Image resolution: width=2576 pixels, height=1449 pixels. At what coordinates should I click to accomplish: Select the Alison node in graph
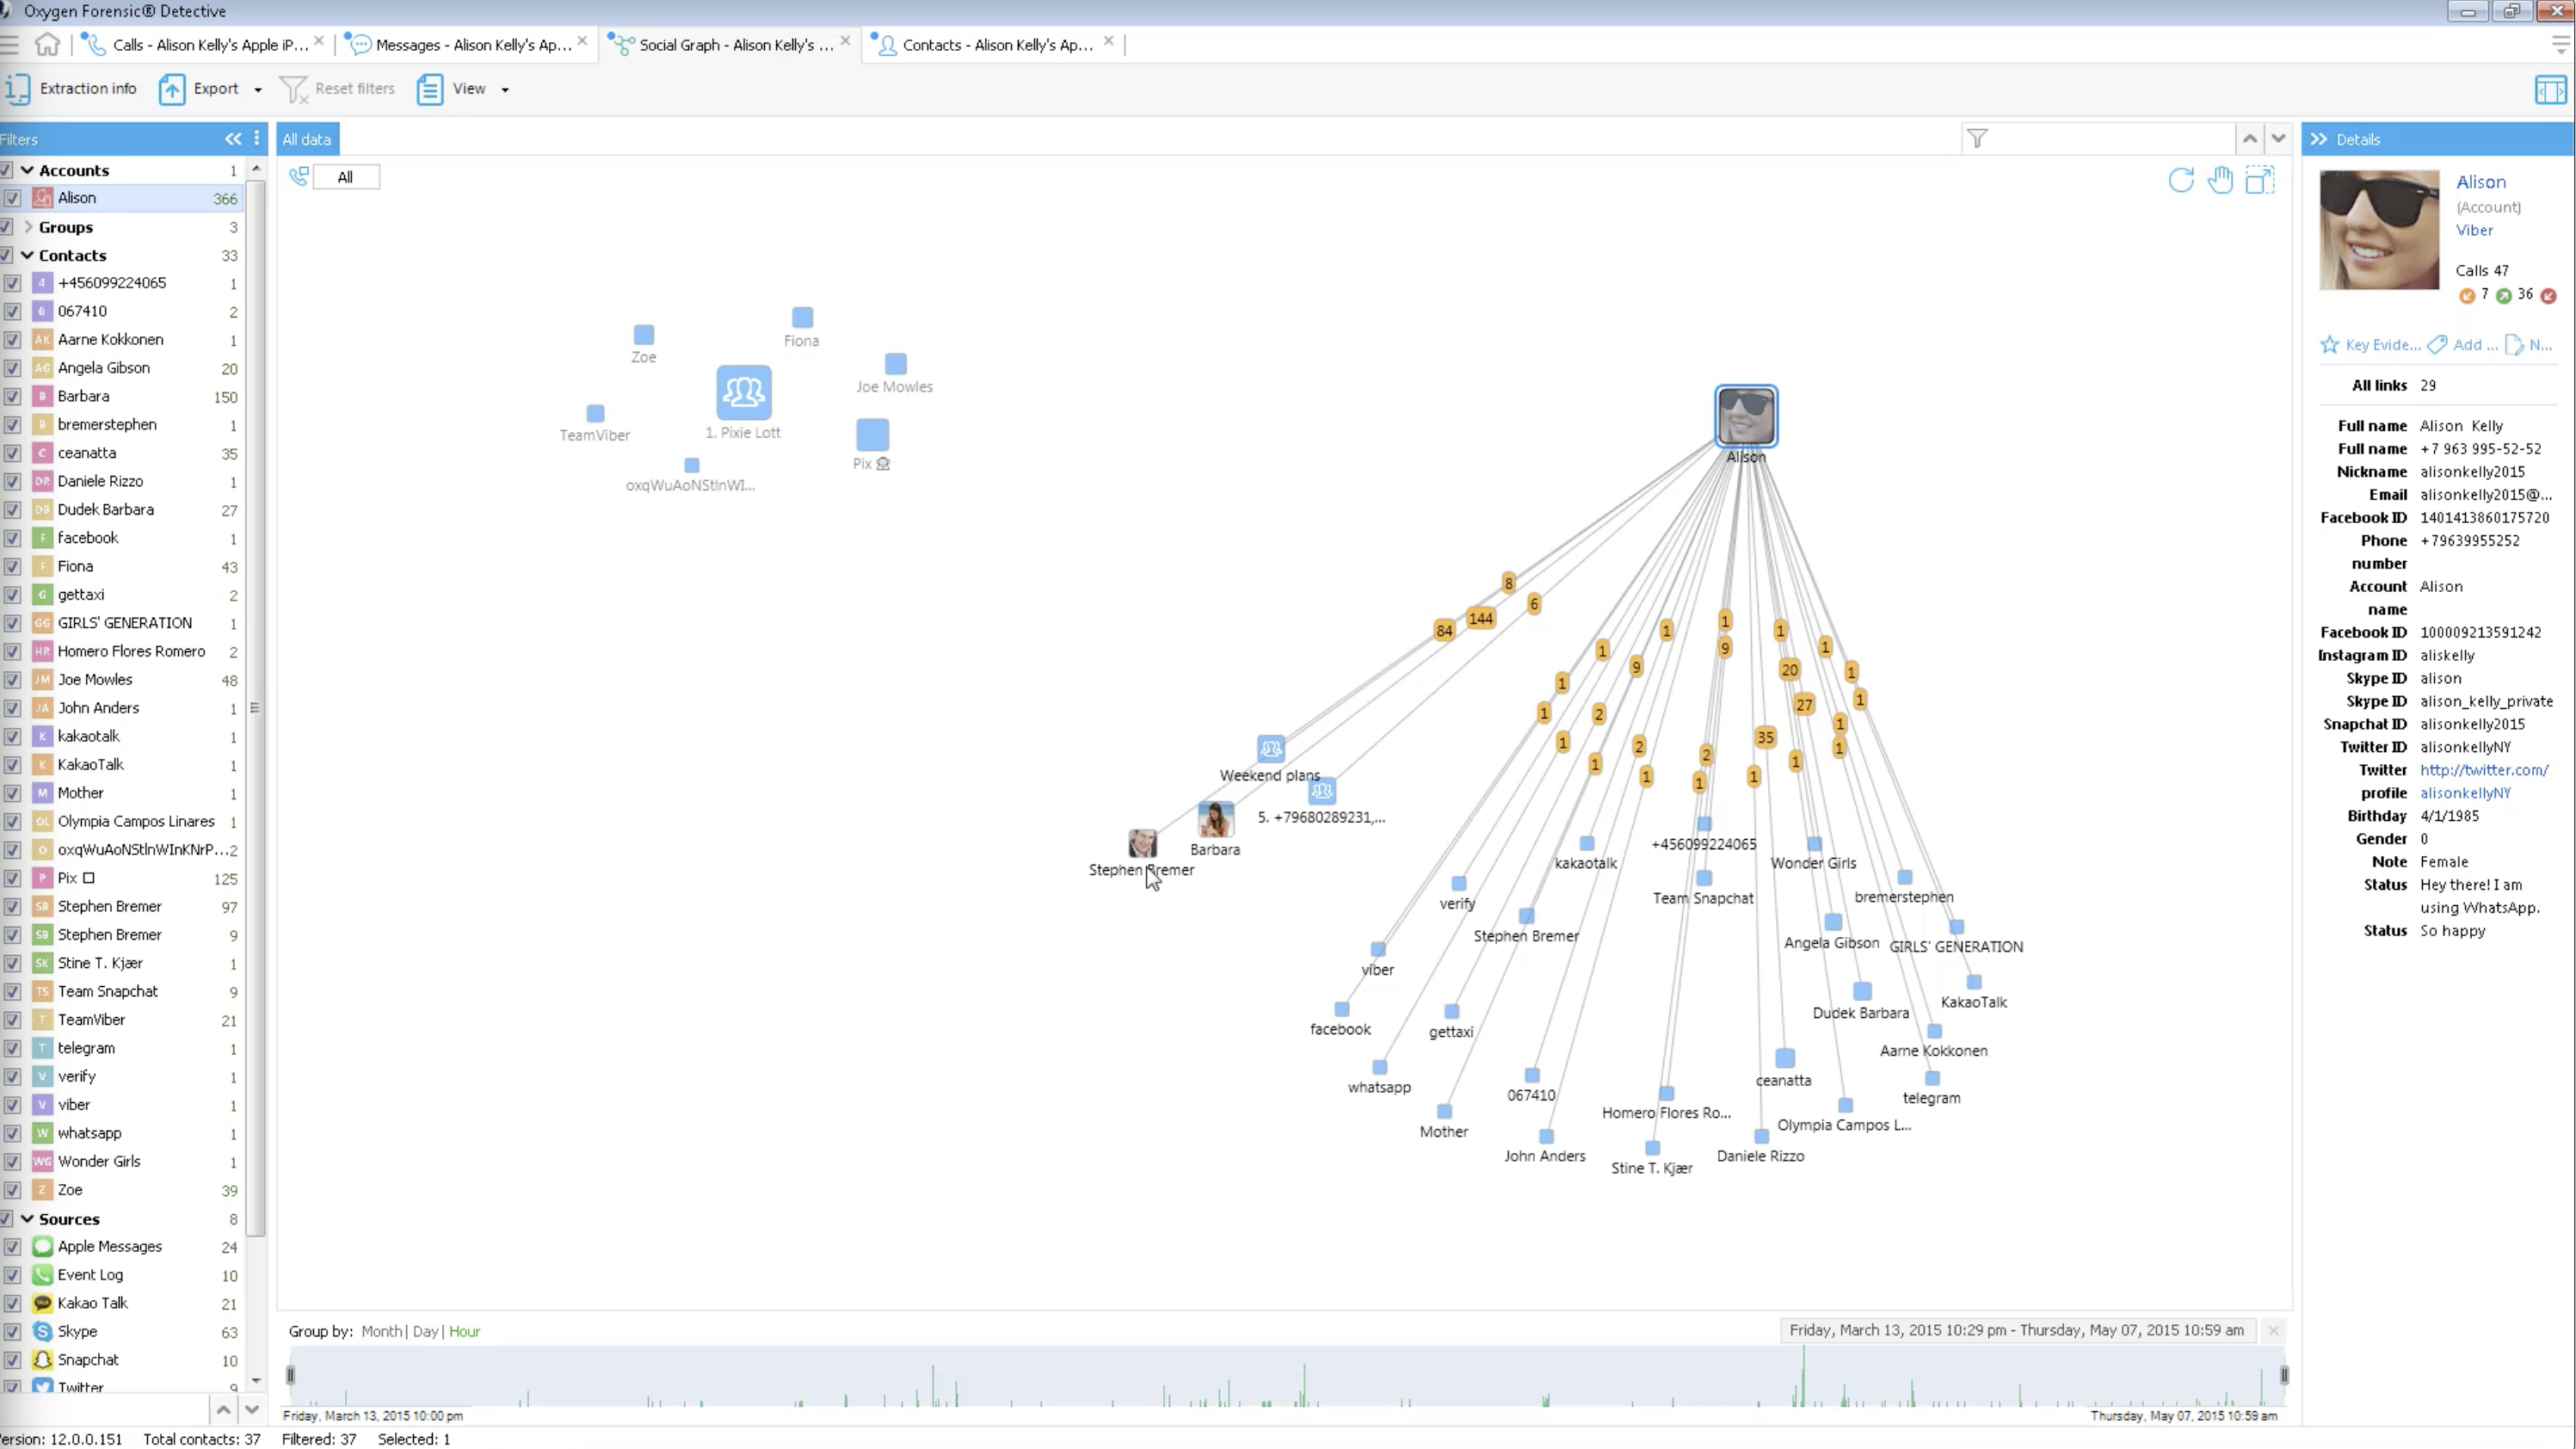tap(1746, 416)
